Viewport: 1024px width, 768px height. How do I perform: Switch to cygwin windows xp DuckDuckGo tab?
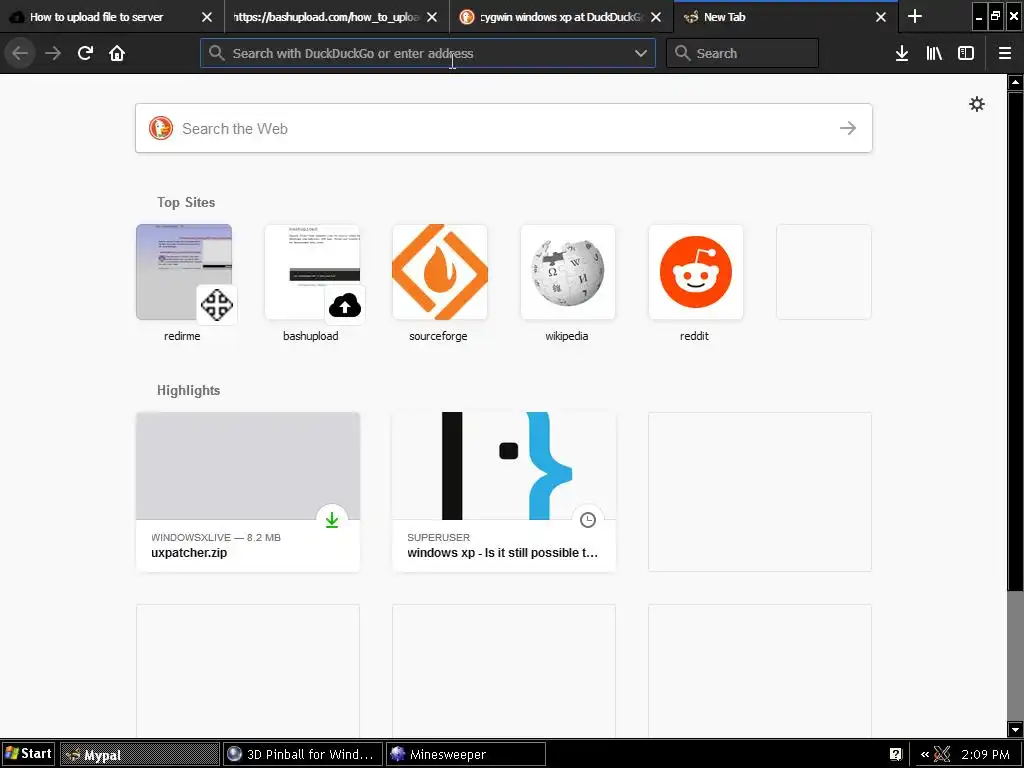click(562, 17)
